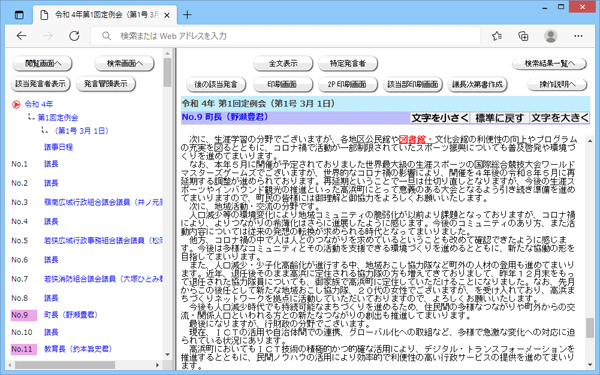Image resolution: width=600 pixels, height=375 pixels.
Task: Return to 検索結果一覧へ results list
Action: [x=549, y=64]
